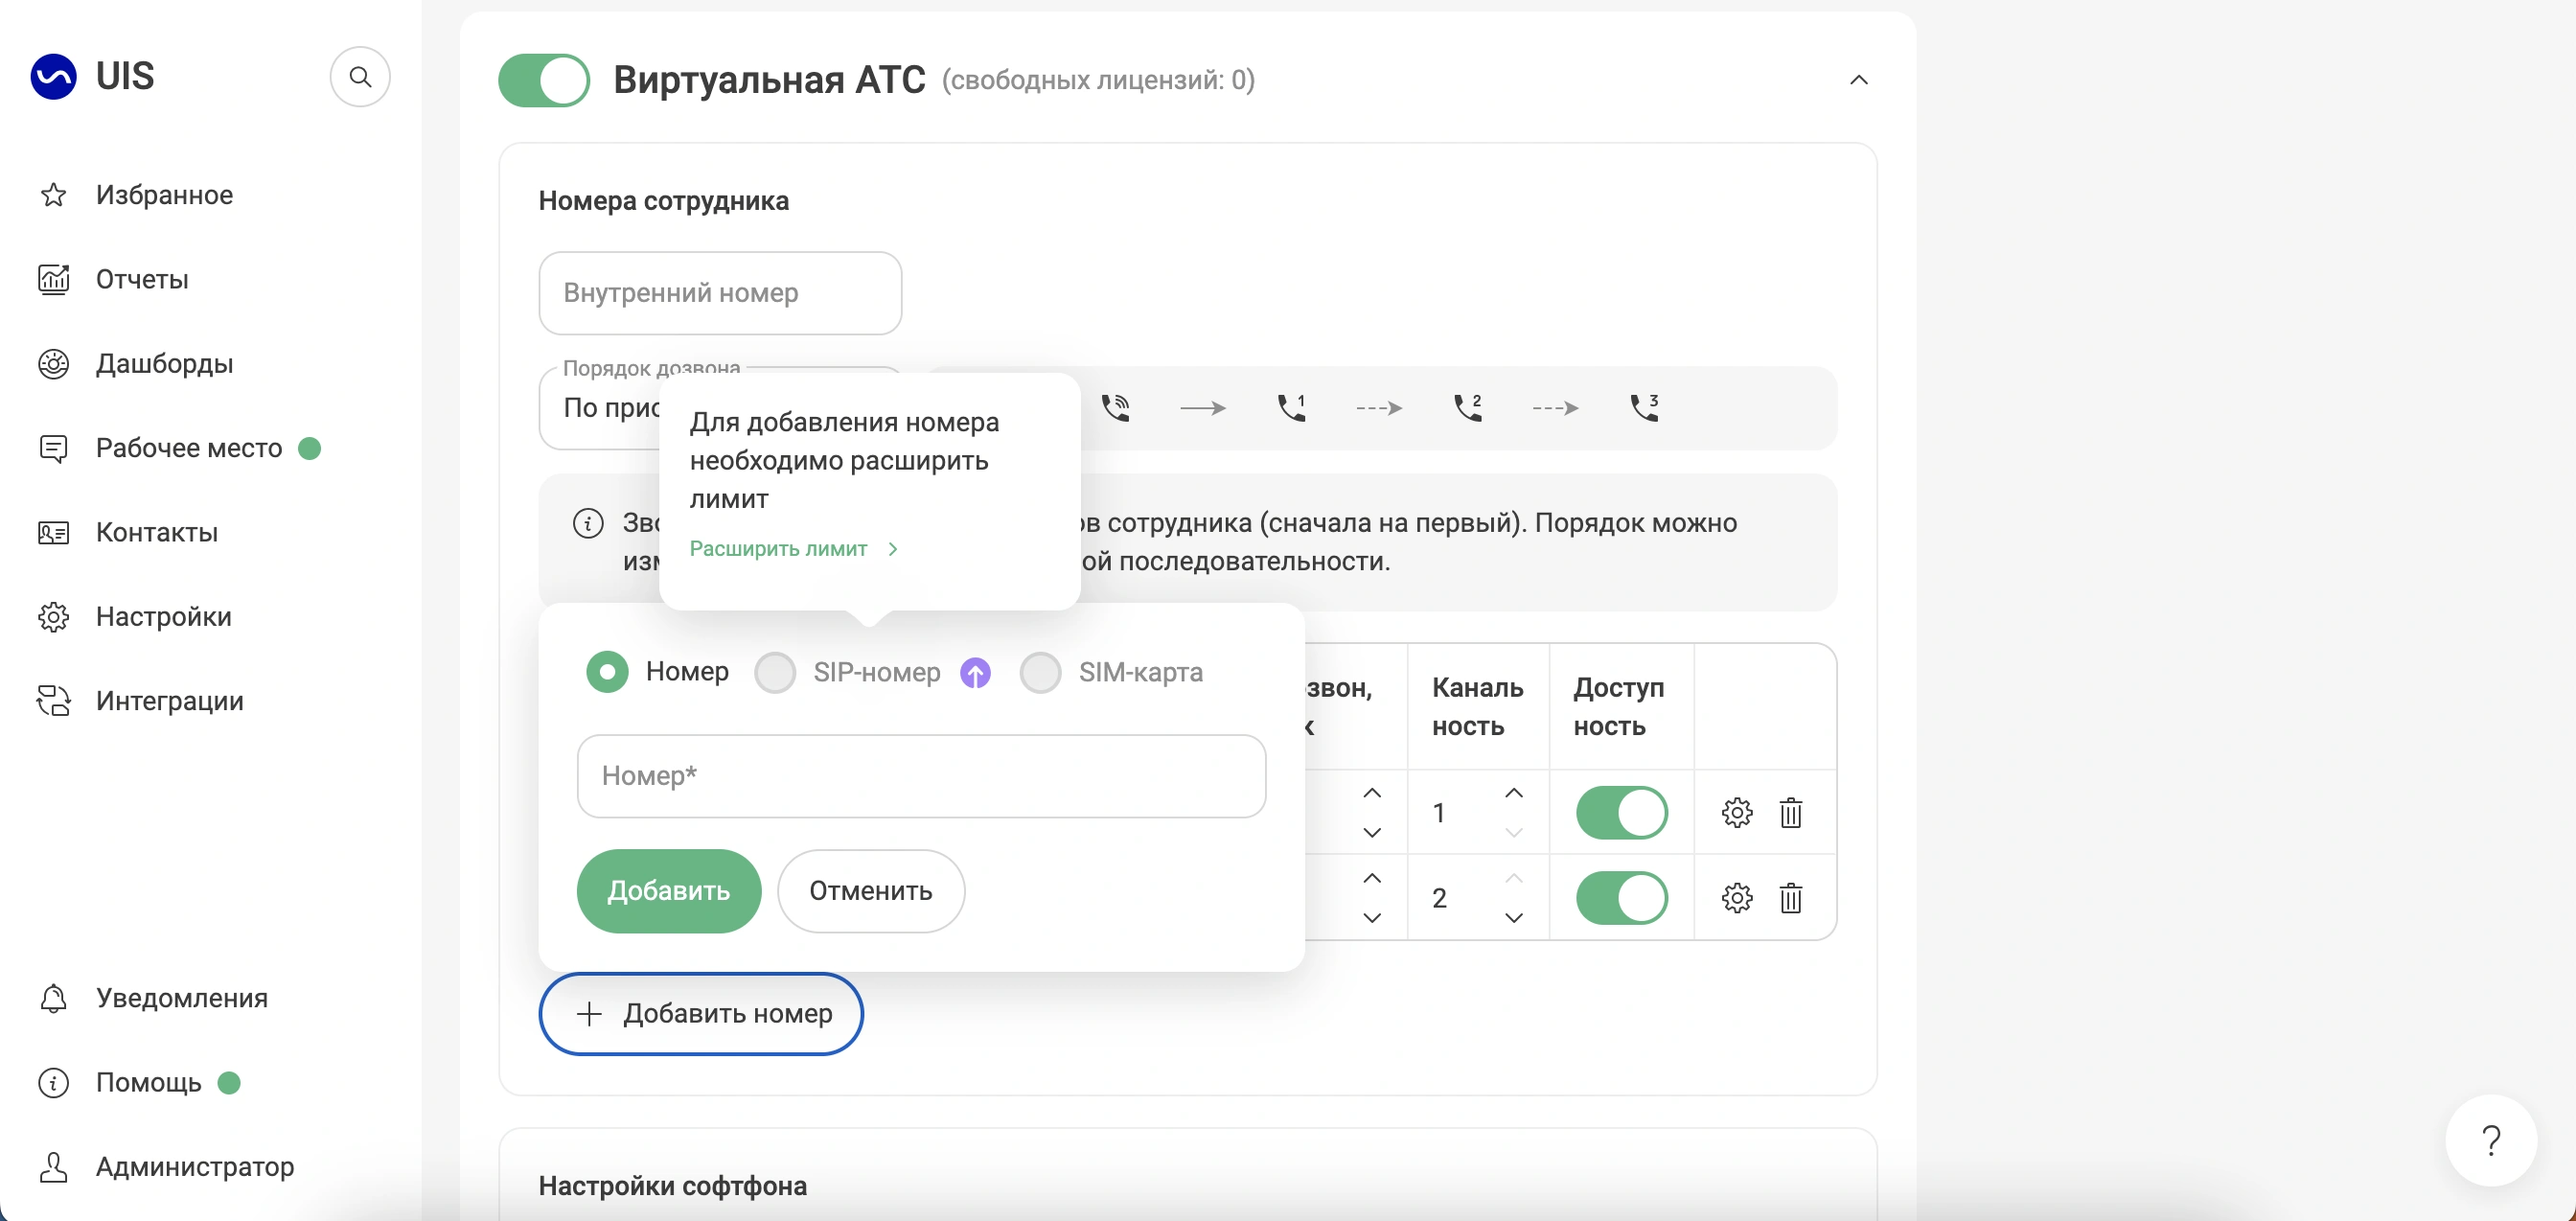Increase channel value in first row
This screenshot has width=2576, height=1221.
tap(1514, 793)
